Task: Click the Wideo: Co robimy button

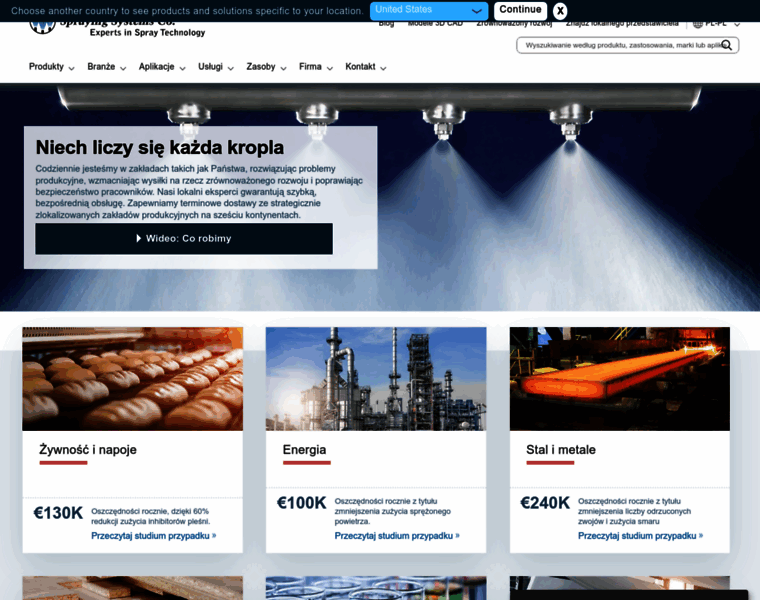Action: tap(184, 238)
